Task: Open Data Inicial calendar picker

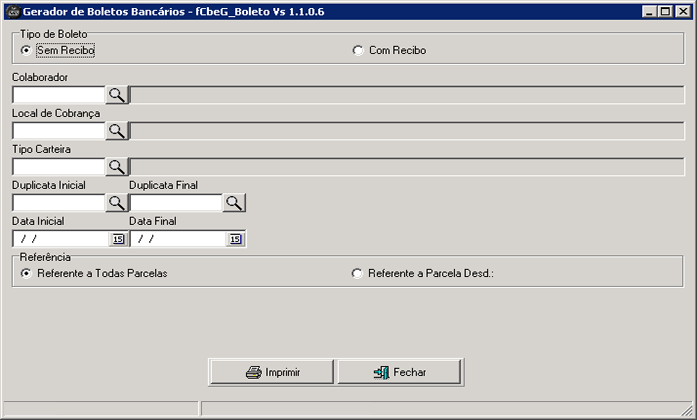Action: coord(118,239)
